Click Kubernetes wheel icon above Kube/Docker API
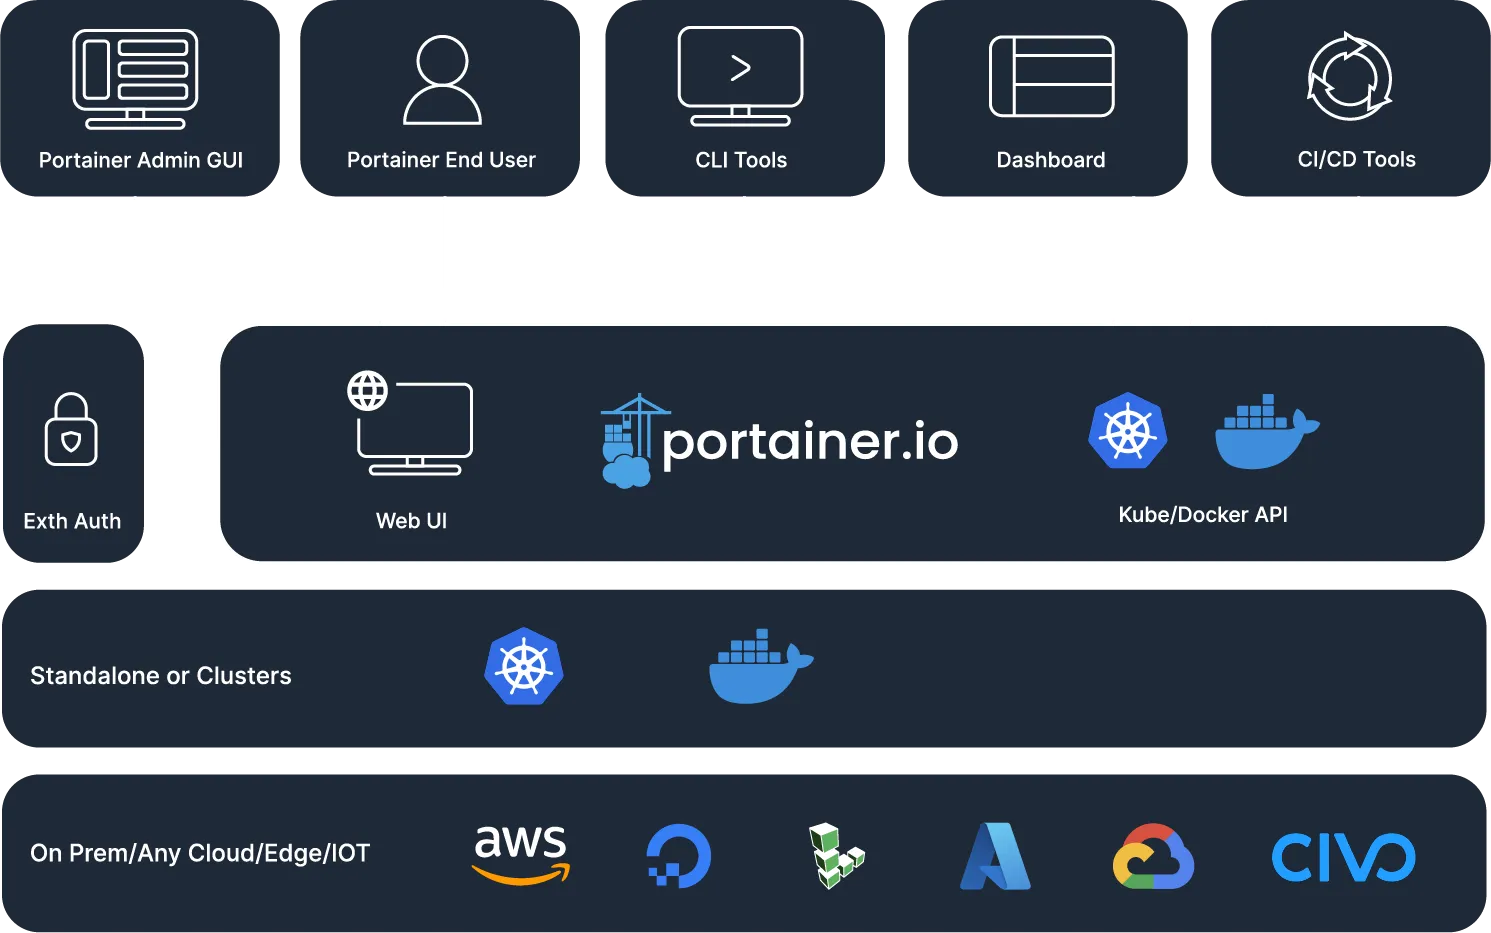This screenshot has width=1491, height=933. pyautogui.click(x=1128, y=431)
